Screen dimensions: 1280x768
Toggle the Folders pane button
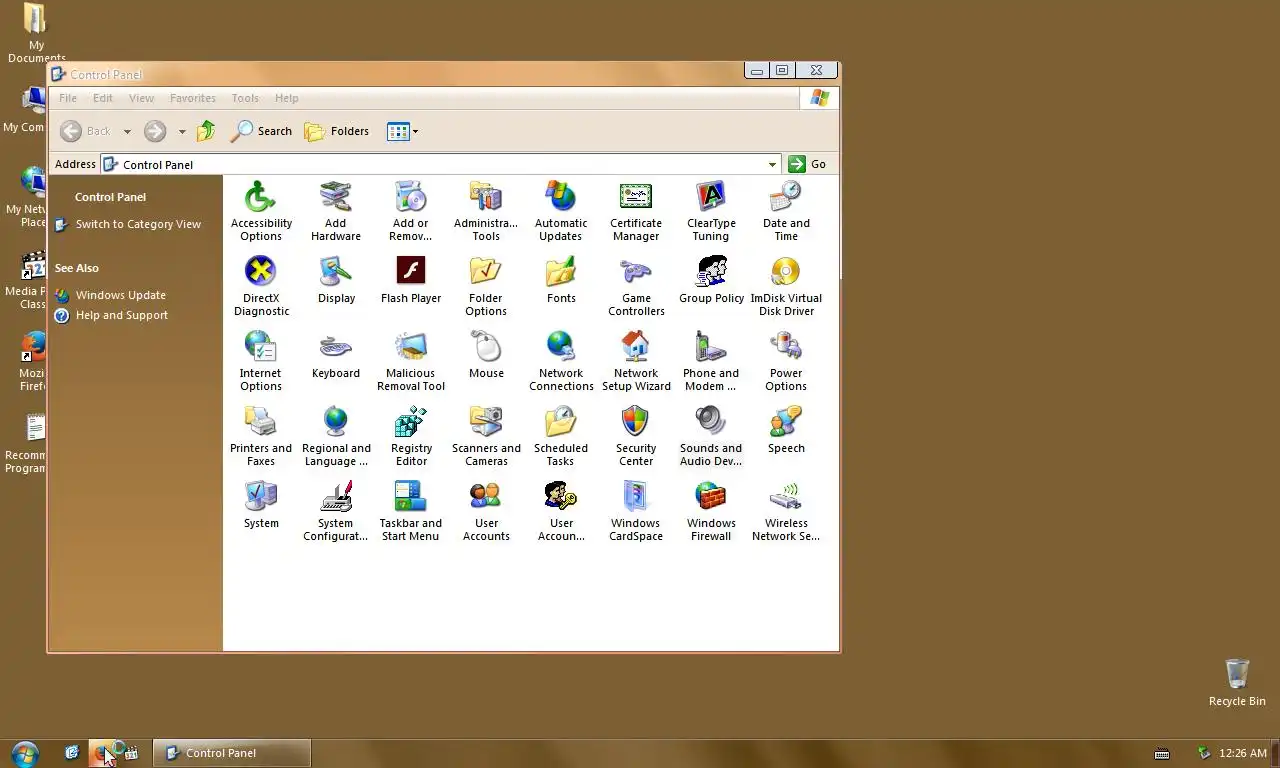pyautogui.click(x=337, y=131)
